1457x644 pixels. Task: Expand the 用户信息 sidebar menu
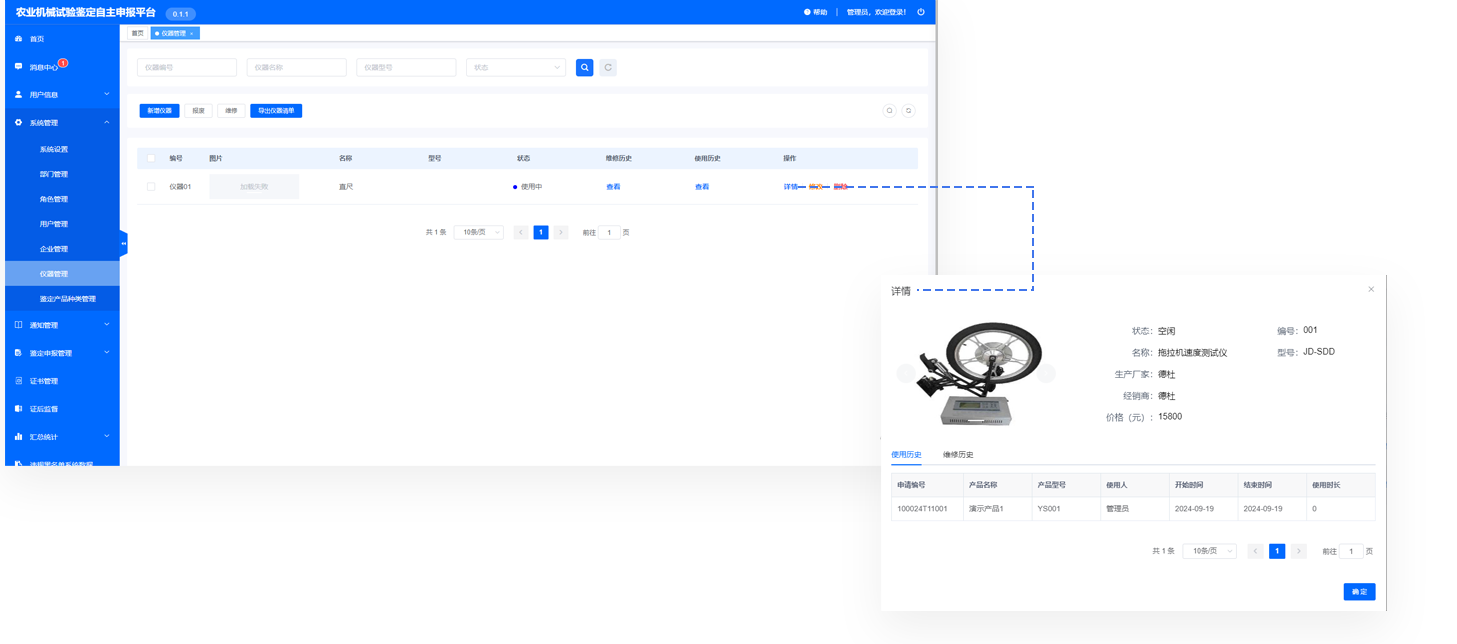60,95
